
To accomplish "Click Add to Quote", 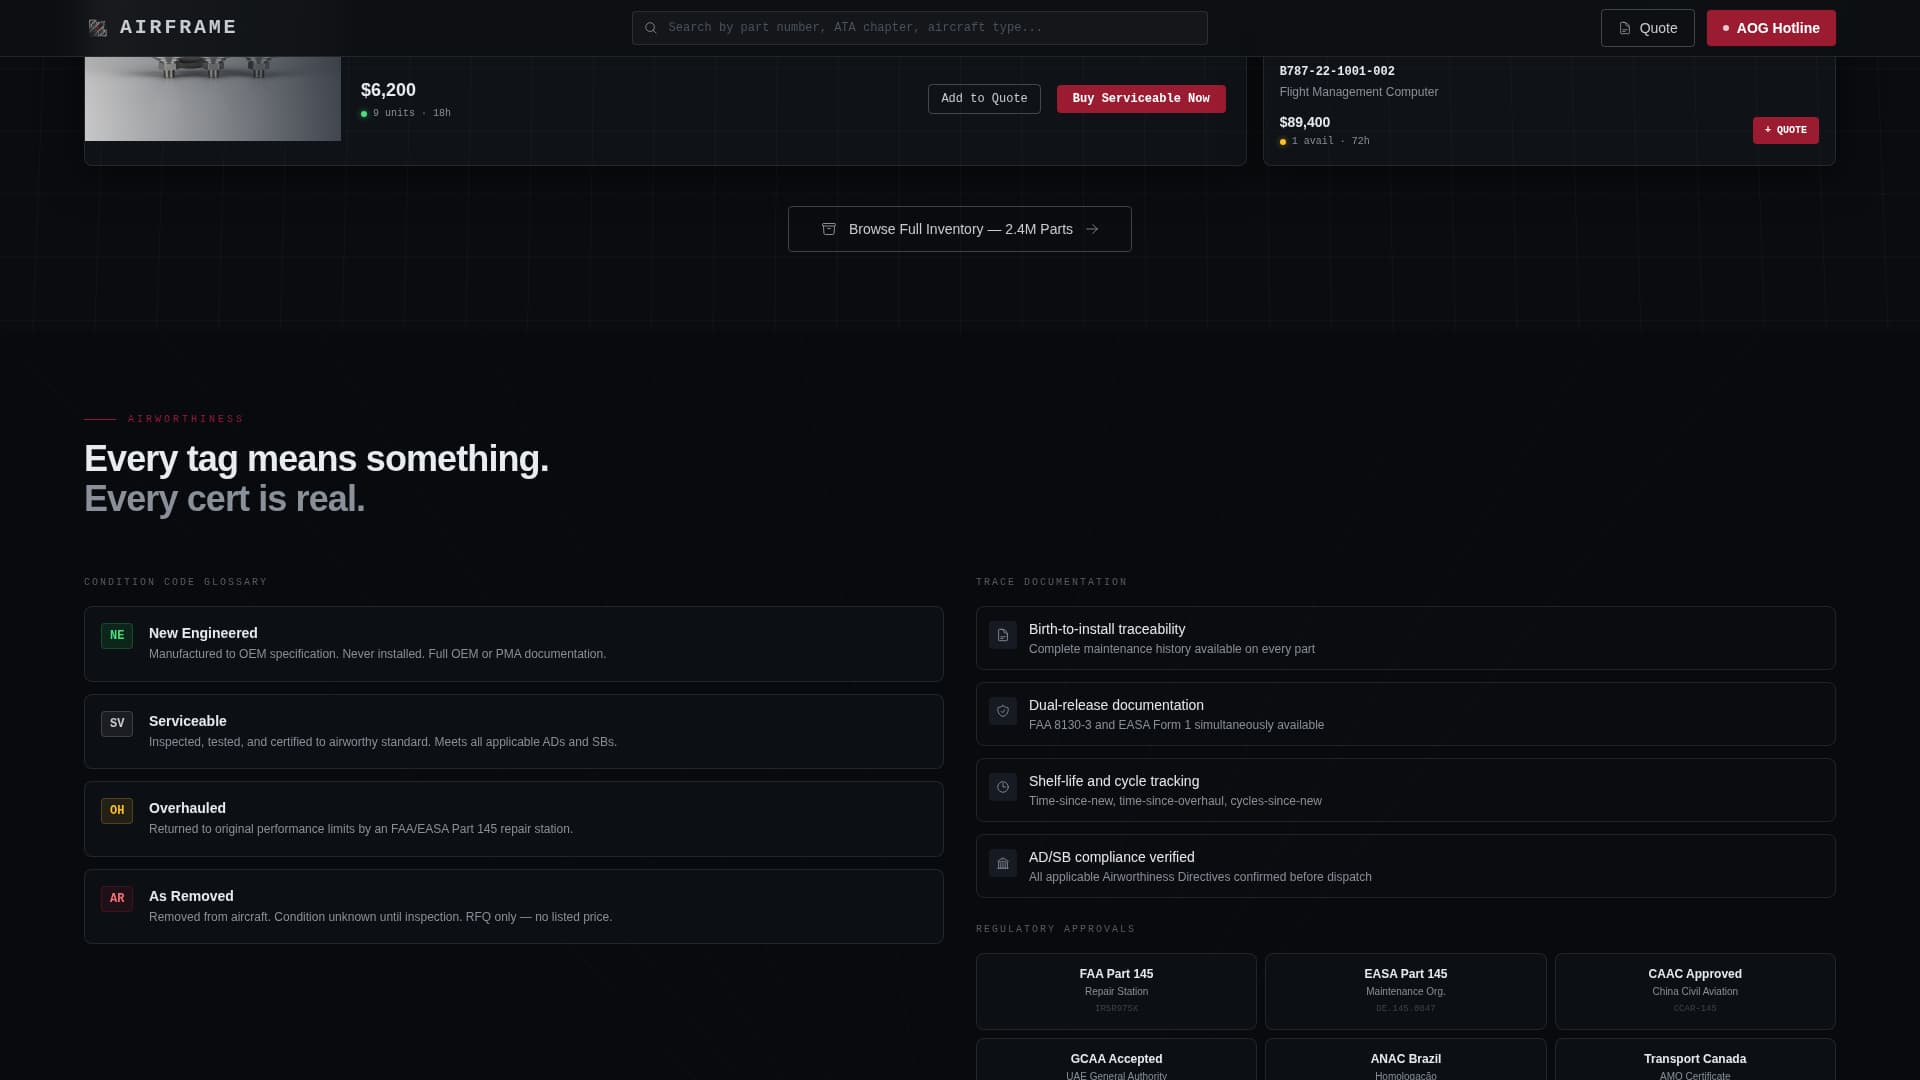I will (984, 98).
